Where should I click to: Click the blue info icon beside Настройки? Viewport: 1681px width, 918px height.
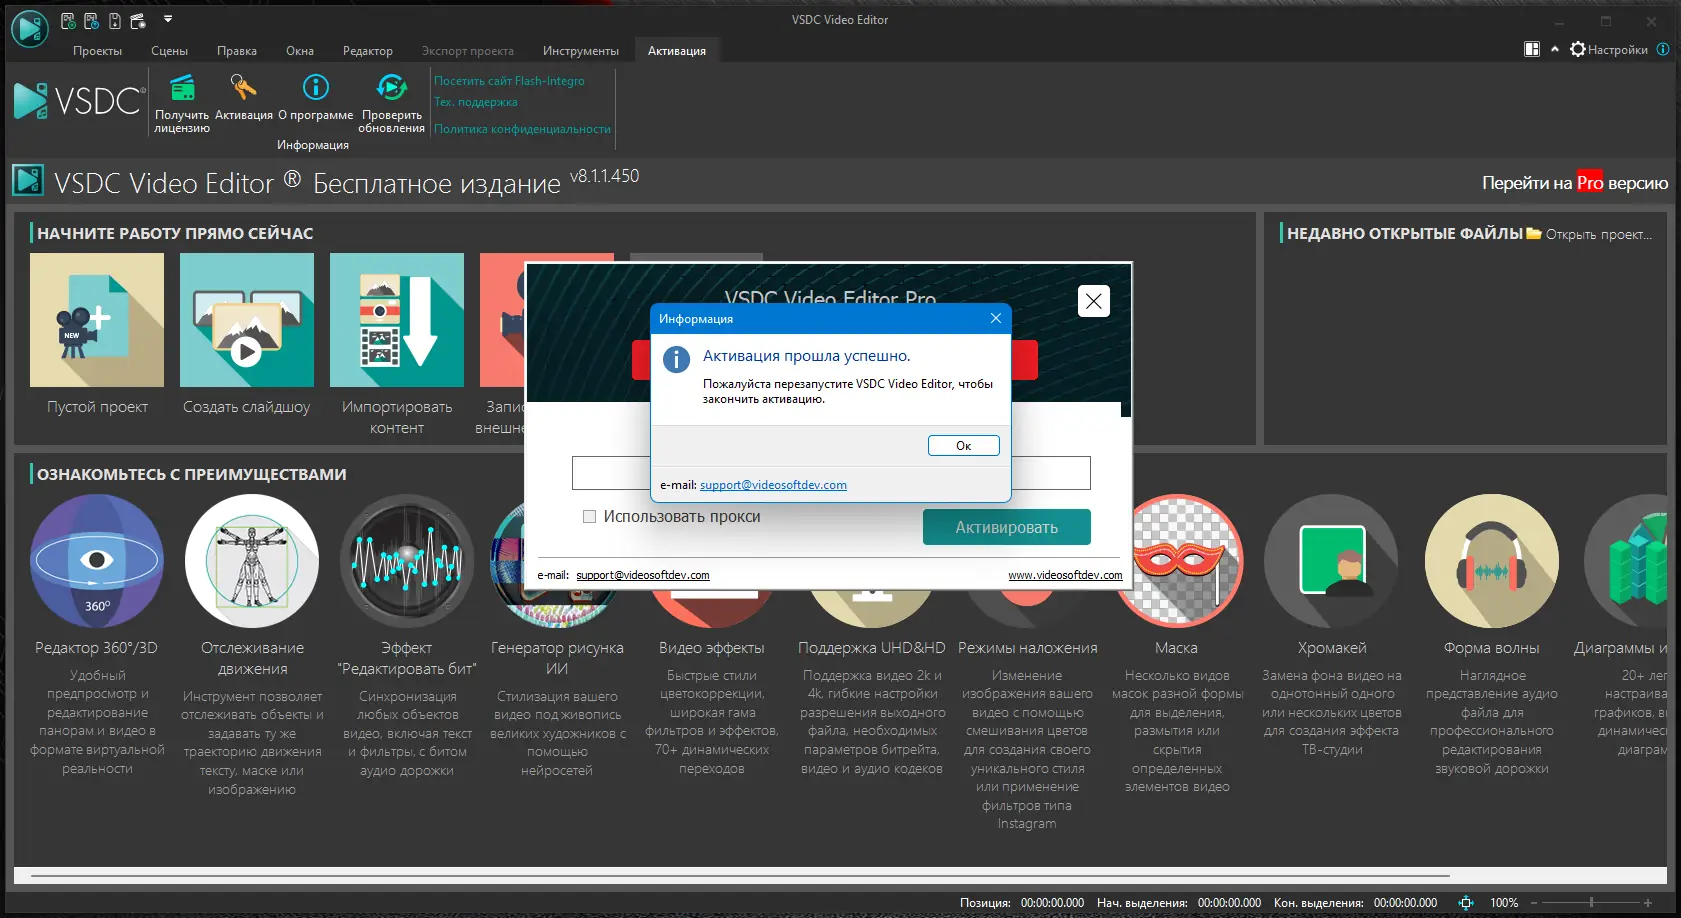[1663, 49]
